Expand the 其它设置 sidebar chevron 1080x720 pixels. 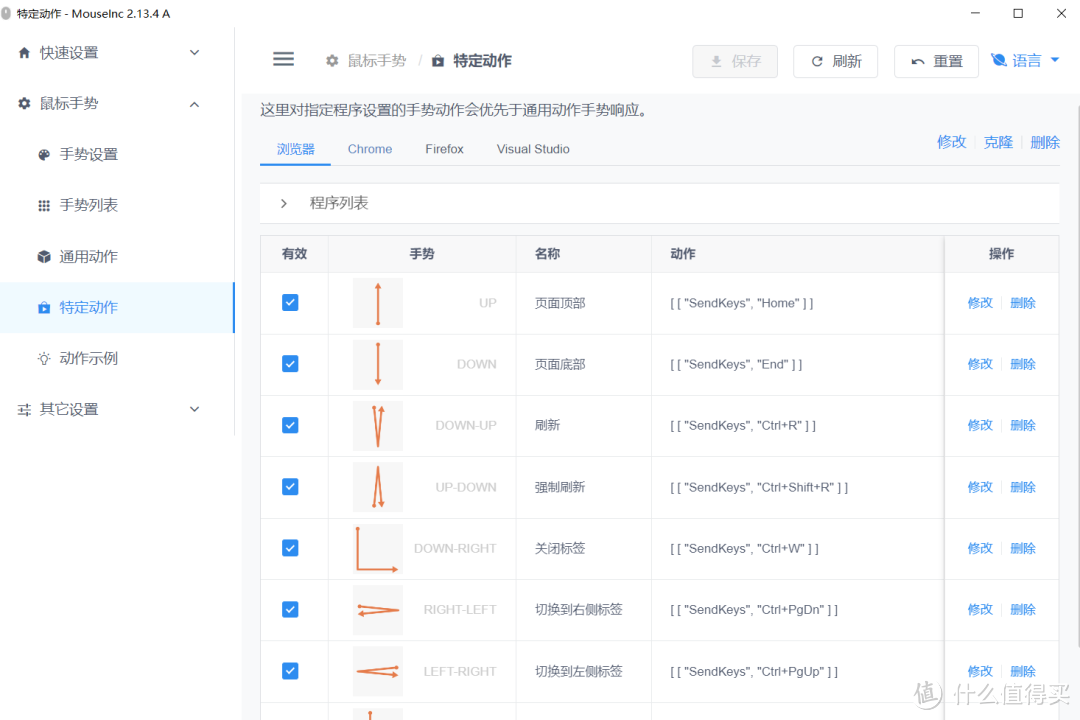coord(194,409)
